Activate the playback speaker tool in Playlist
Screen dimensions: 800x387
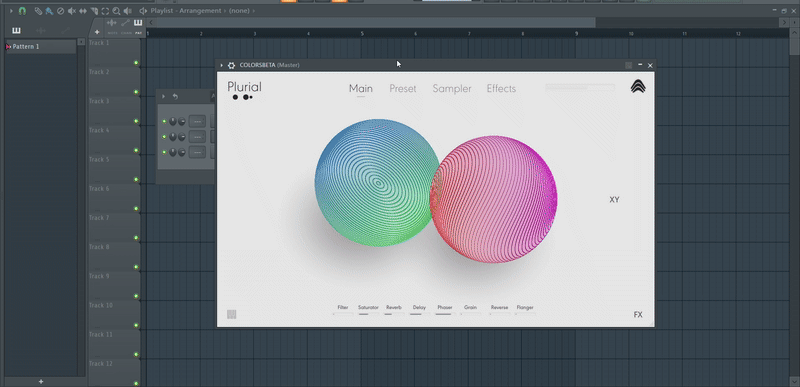(128, 11)
